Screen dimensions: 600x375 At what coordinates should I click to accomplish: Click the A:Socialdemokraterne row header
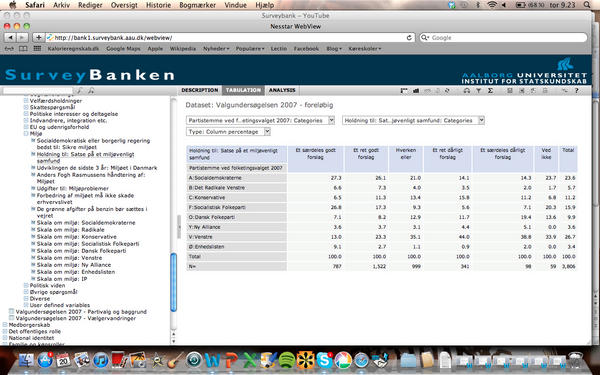click(x=236, y=178)
